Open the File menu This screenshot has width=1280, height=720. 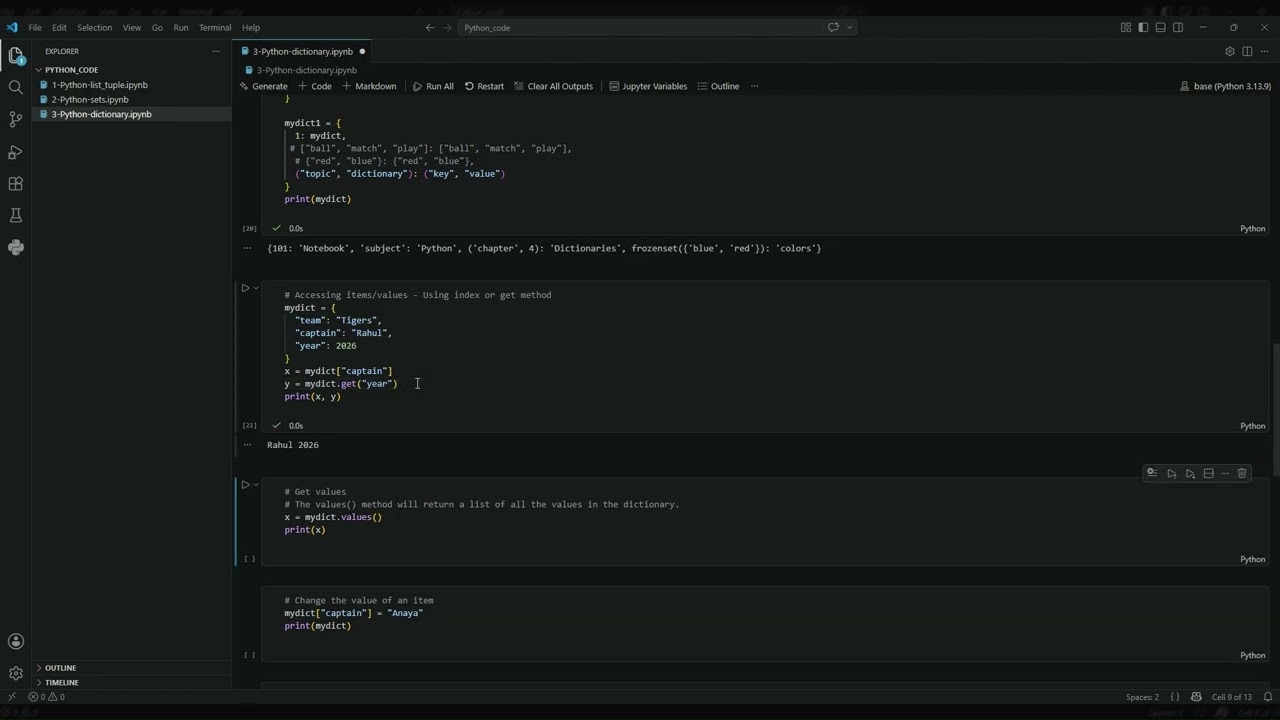coord(35,28)
